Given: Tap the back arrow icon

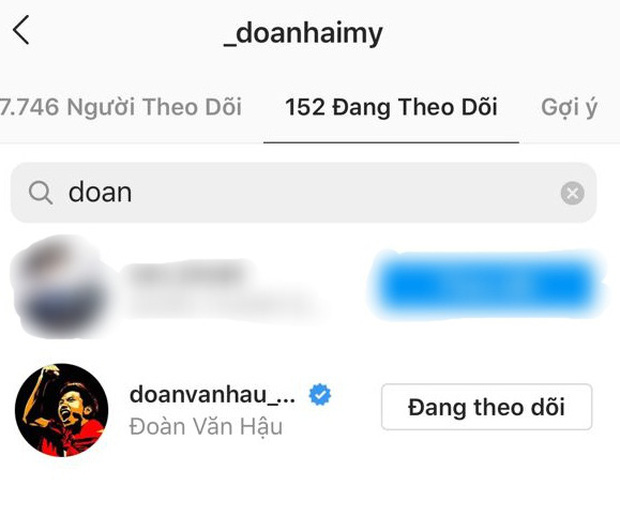Looking at the screenshot, I should (21, 30).
